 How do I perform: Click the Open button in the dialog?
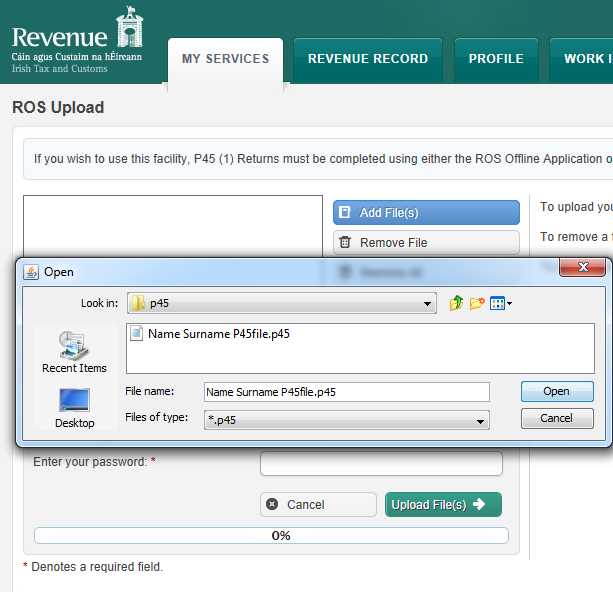(557, 391)
